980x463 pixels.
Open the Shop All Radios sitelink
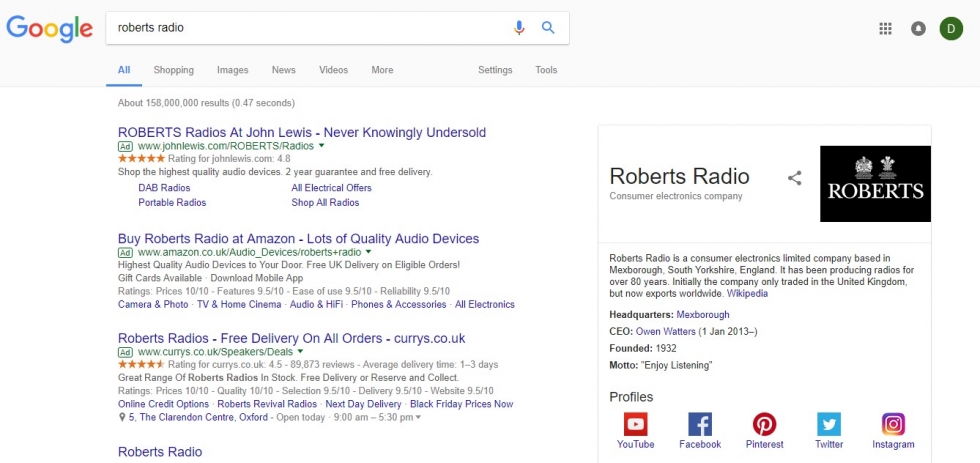tap(325, 202)
